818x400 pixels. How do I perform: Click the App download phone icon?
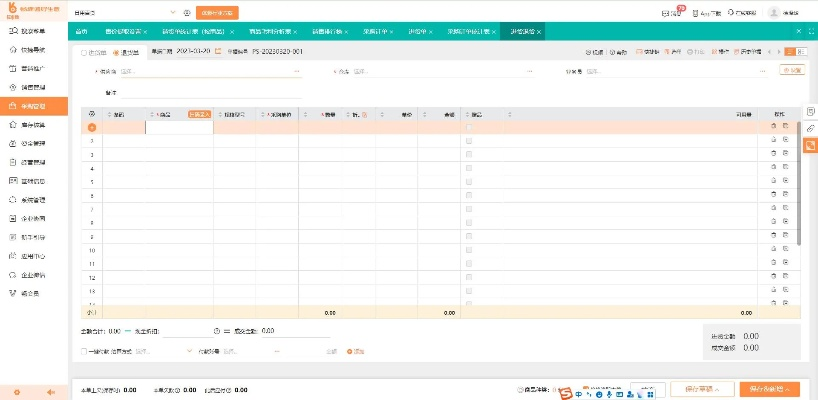click(x=695, y=13)
